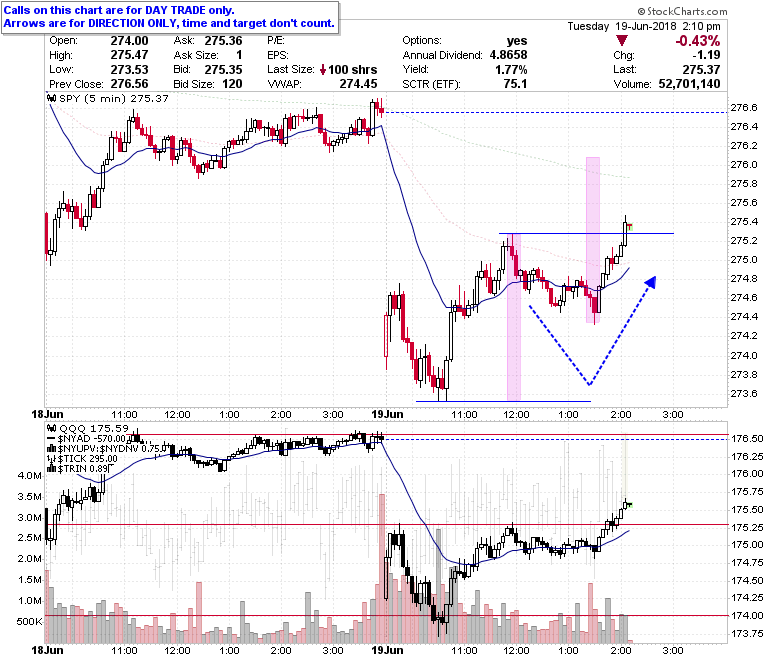Image resolution: width=780 pixels, height=659 pixels.
Task: Click the line icon before $NYAD label
Action: [51, 439]
